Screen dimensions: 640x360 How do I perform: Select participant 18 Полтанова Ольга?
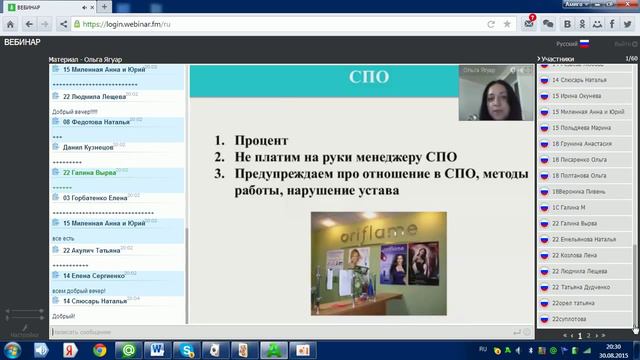click(x=585, y=176)
